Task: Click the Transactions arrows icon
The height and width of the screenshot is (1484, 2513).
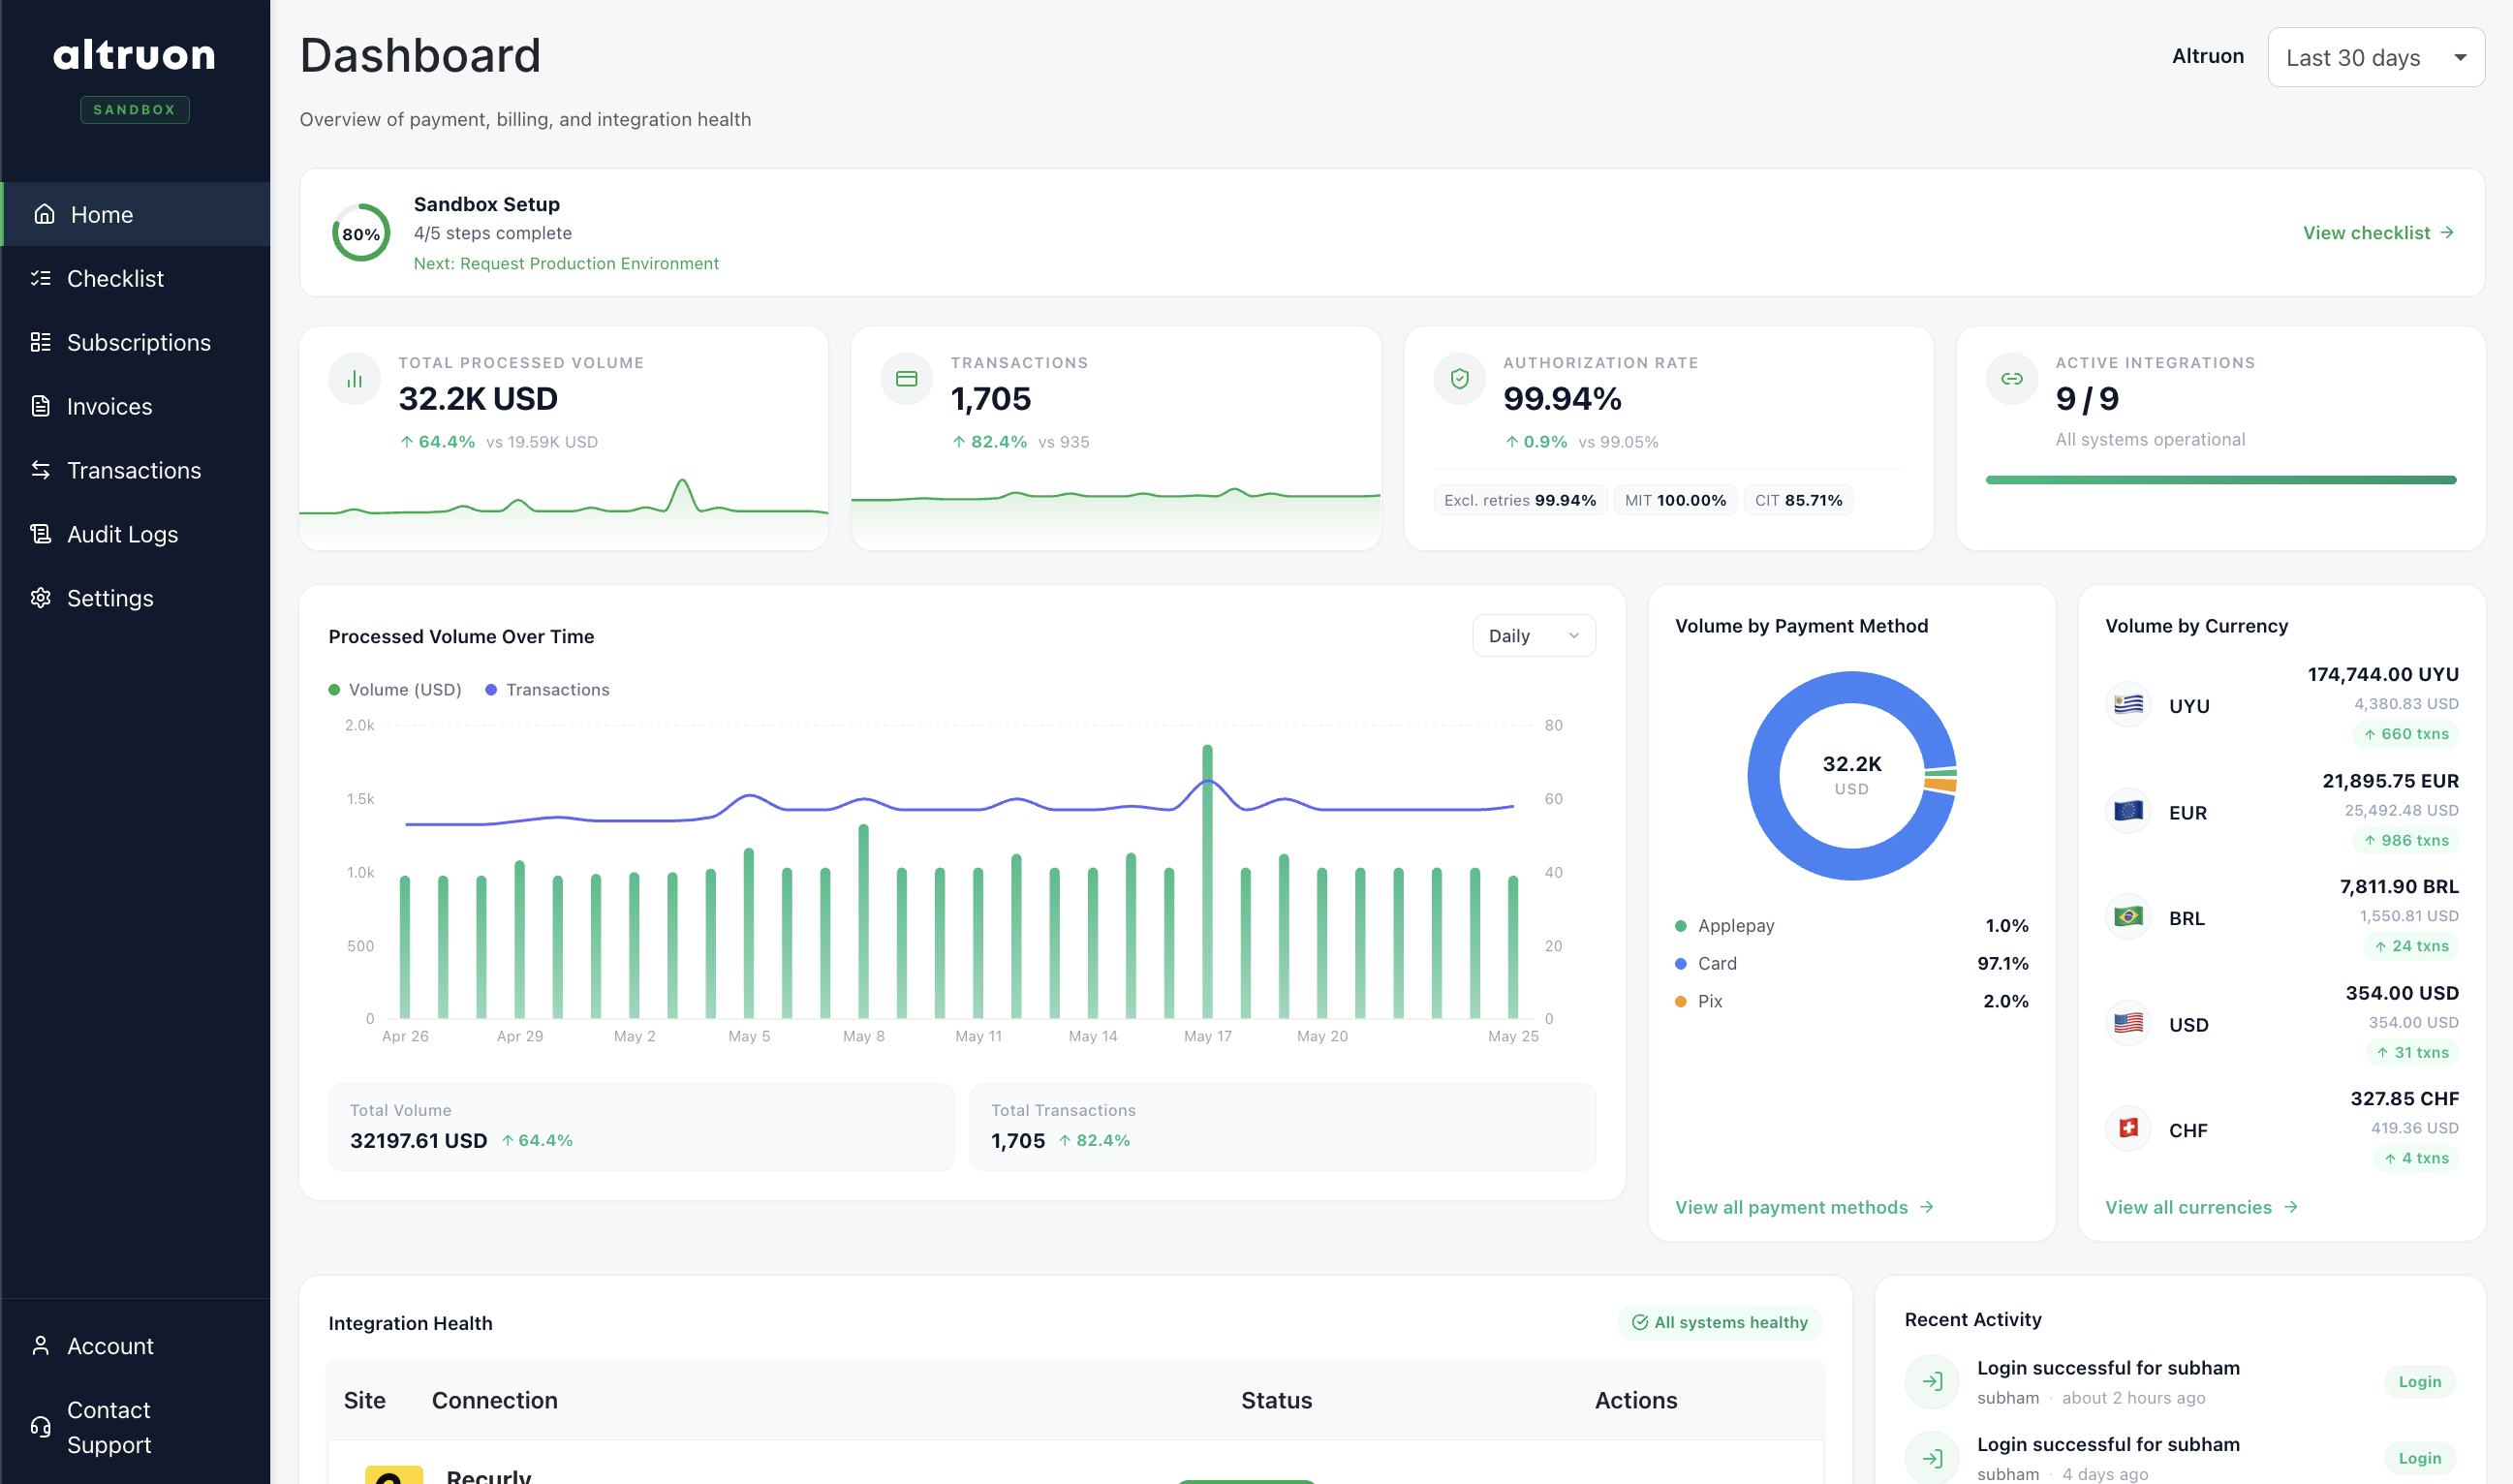Action: (x=41, y=470)
